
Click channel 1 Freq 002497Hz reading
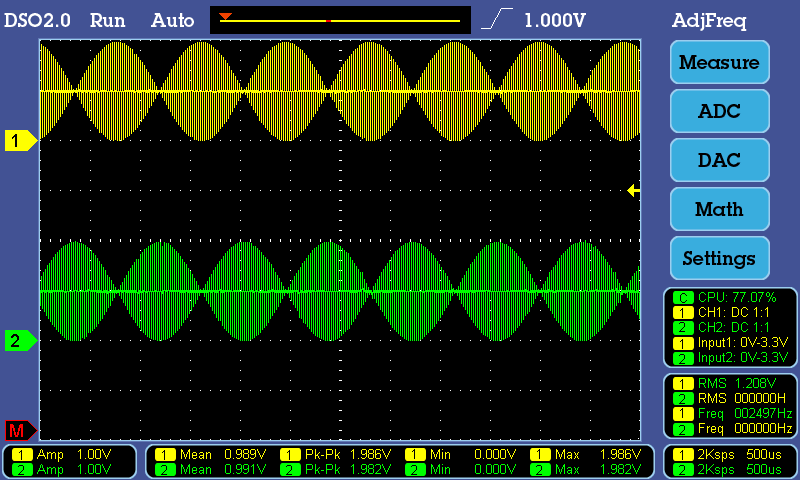[732, 414]
